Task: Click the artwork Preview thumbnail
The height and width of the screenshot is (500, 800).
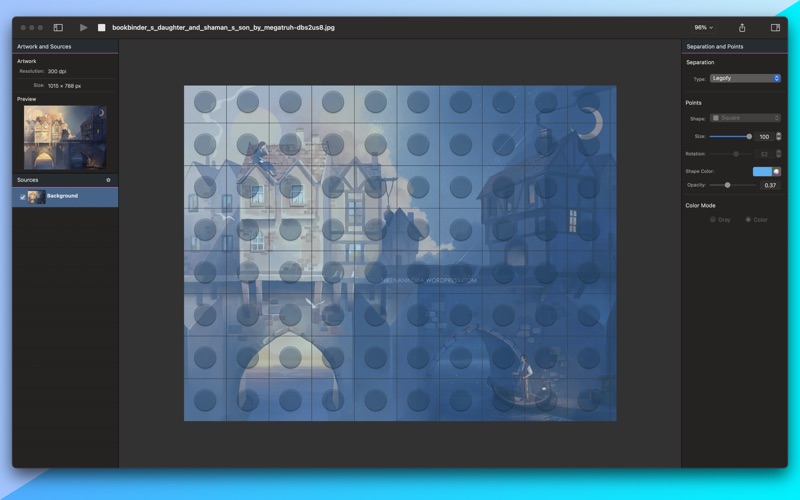Action: [65, 137]
